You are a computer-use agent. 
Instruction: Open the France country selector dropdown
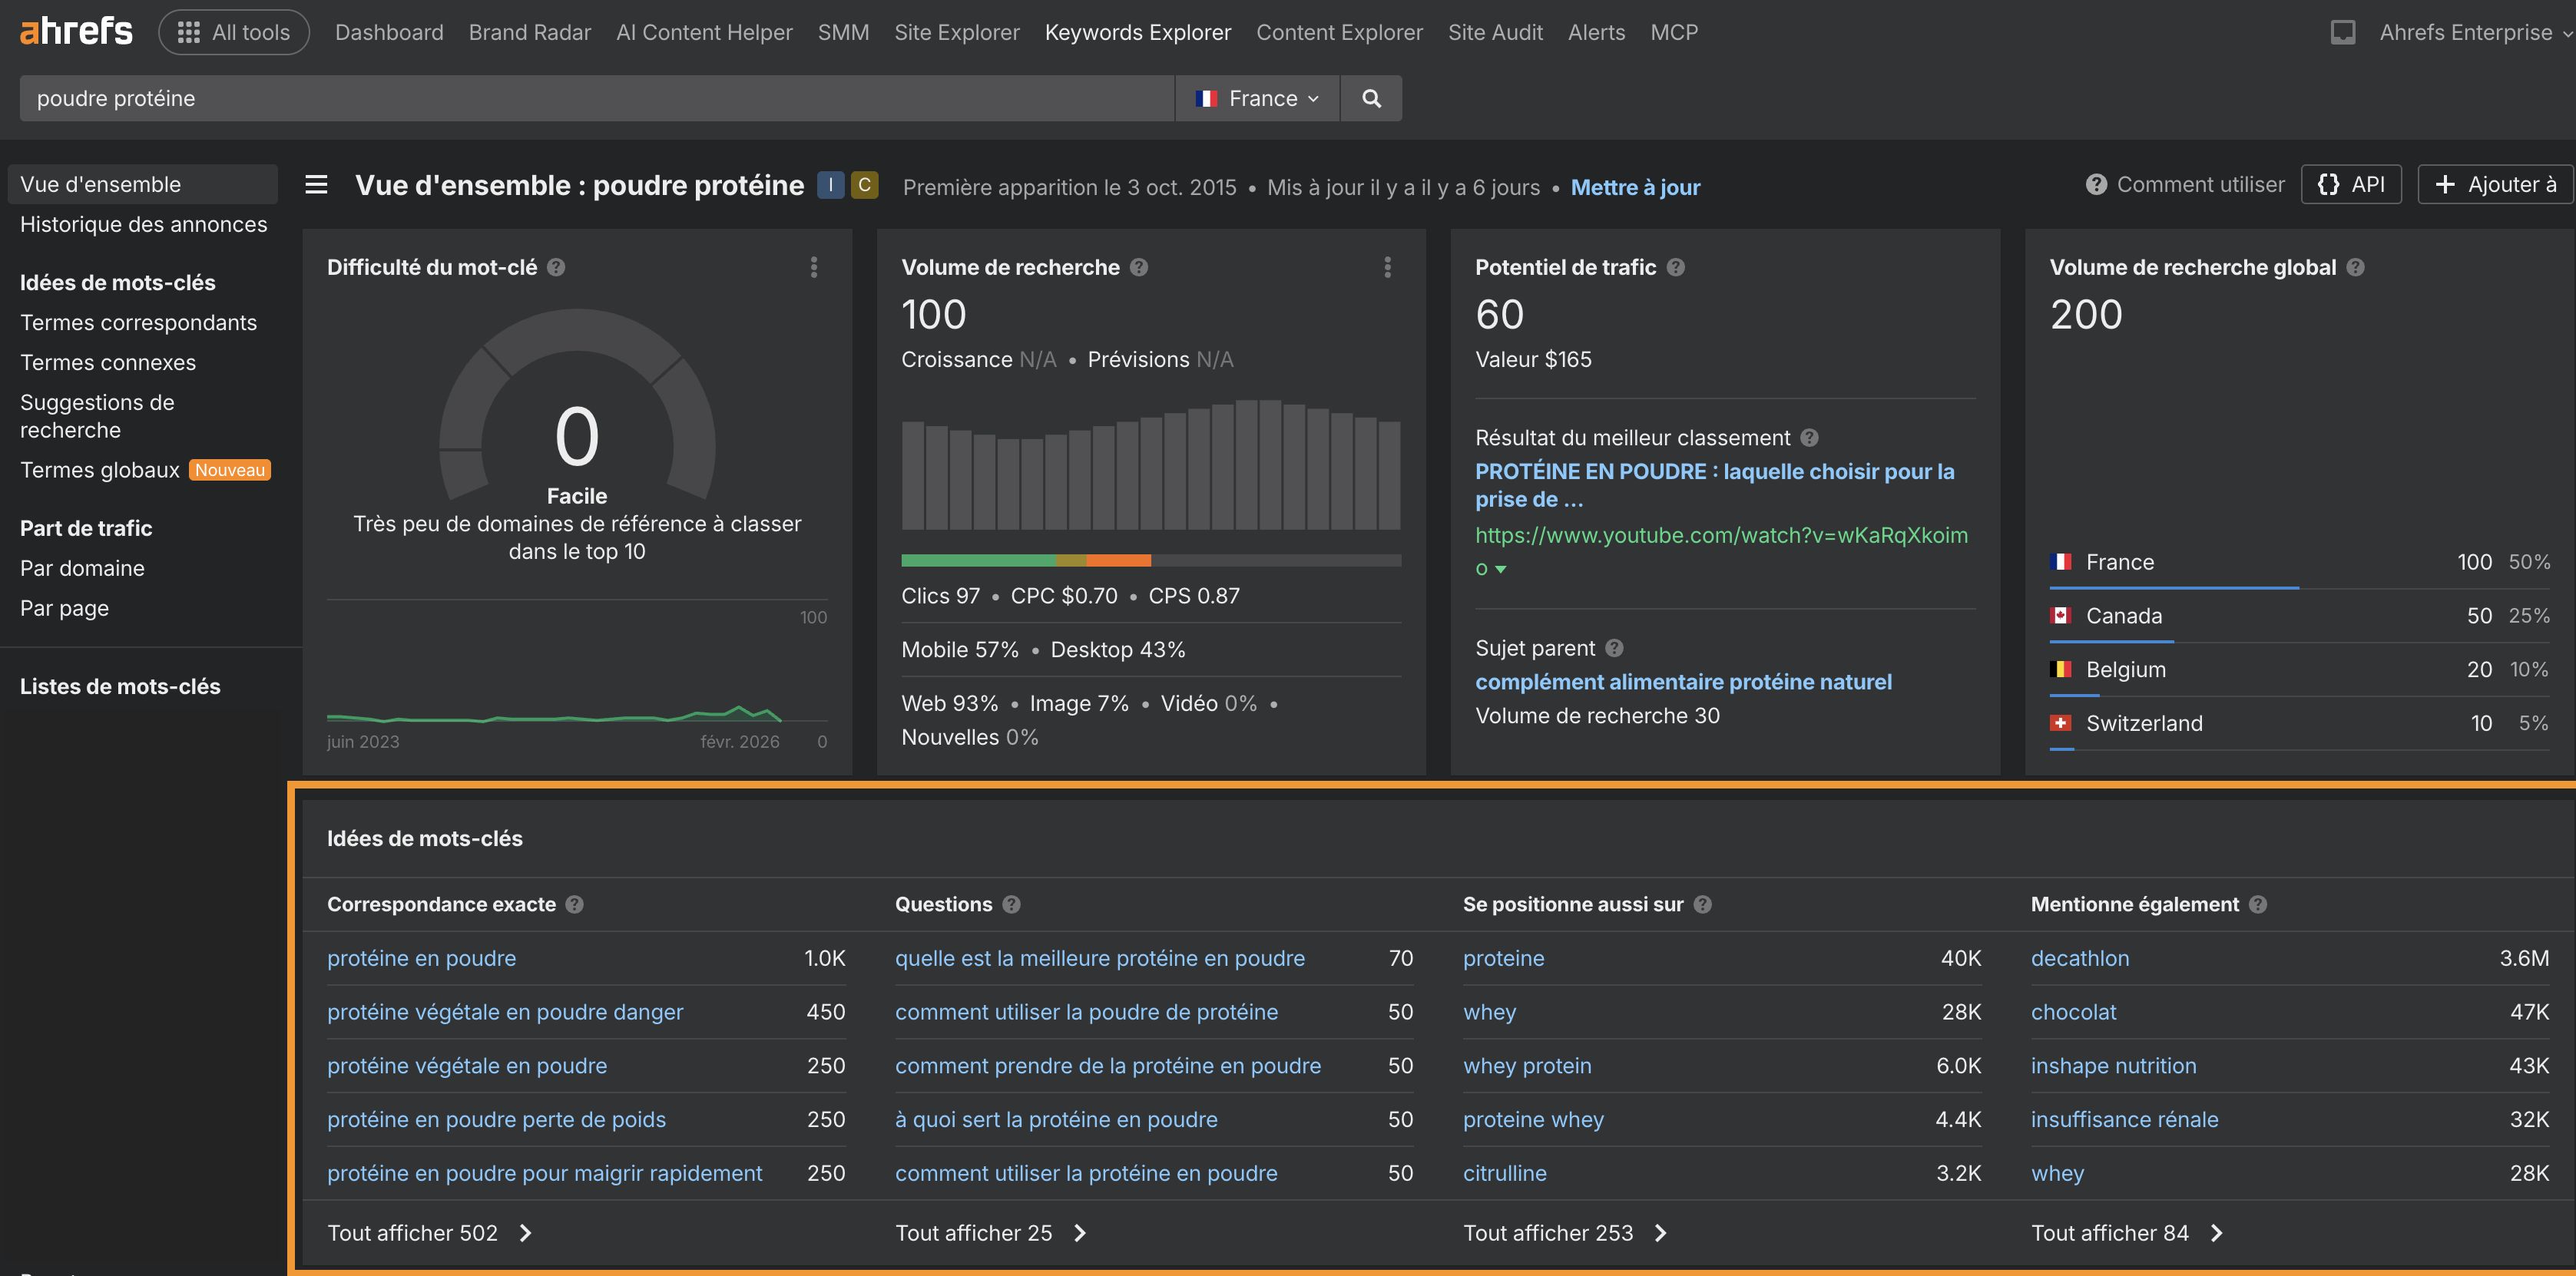pyautogui.click(x=1257, y=97)
